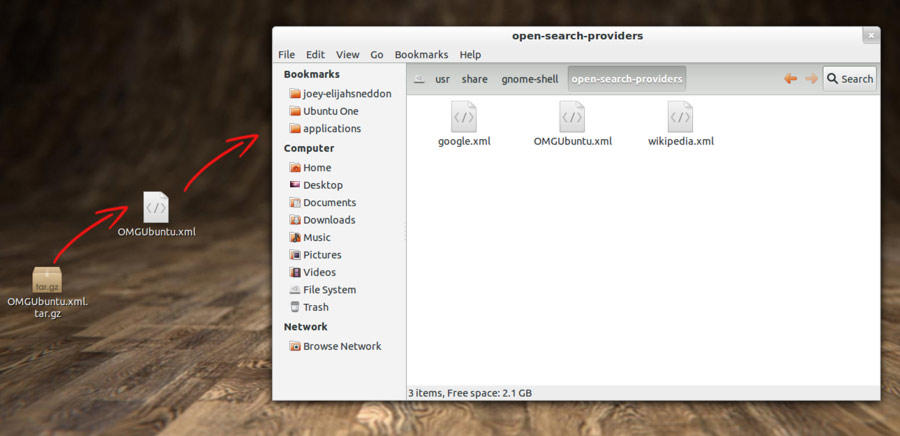The width and height of the screenshot is (900, 436).
Task: Open the View menu
Action: tap(348, 55)
